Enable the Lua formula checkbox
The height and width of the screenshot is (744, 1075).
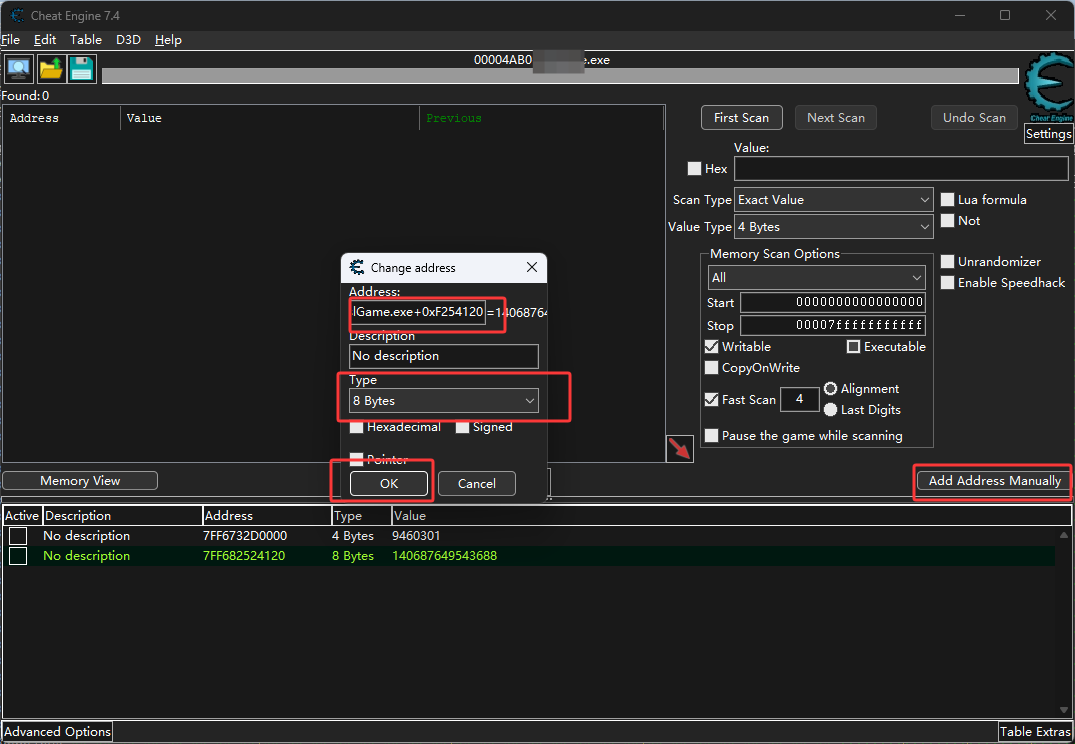point(947,200)
